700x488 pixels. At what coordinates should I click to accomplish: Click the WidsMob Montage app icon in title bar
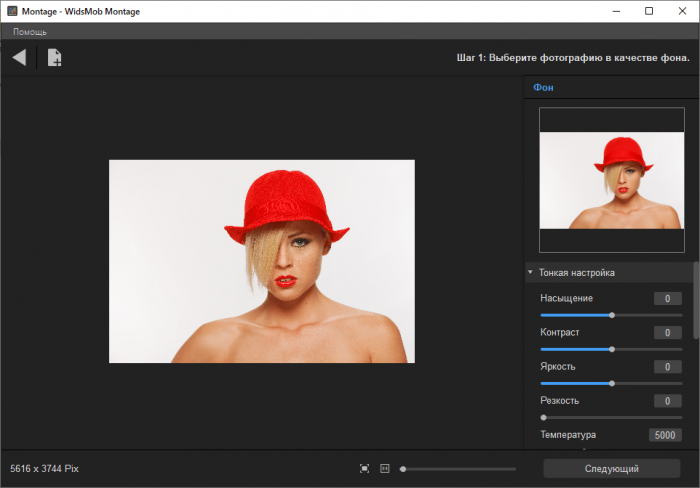pyautogui.click(x=11, y=11)
